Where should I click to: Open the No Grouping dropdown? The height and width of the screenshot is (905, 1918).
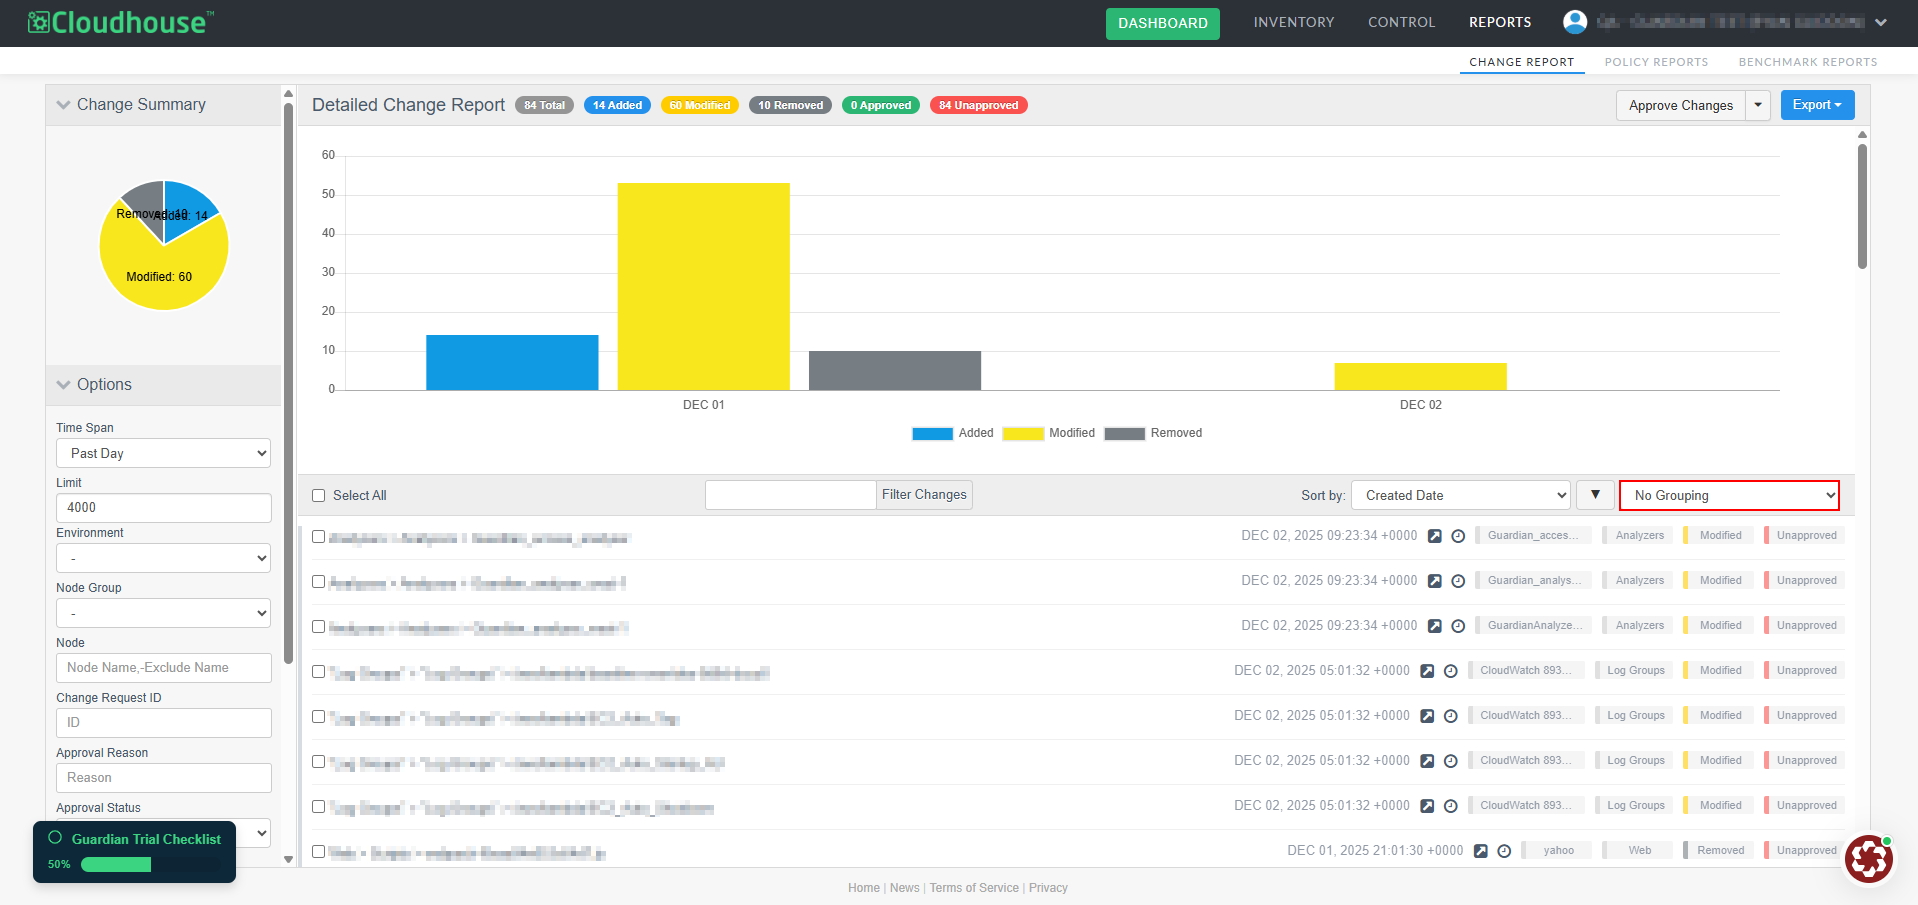(1729, 495)
